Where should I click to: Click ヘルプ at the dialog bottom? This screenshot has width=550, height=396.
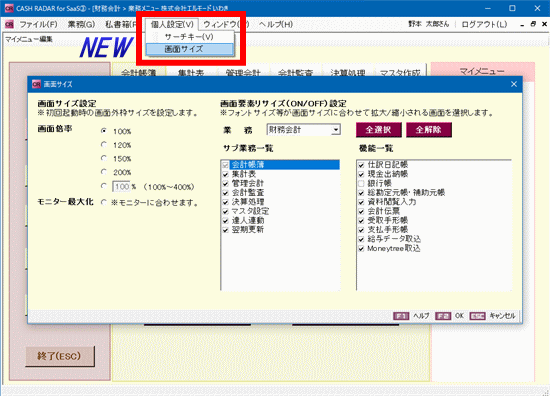[x=421, y=316]
